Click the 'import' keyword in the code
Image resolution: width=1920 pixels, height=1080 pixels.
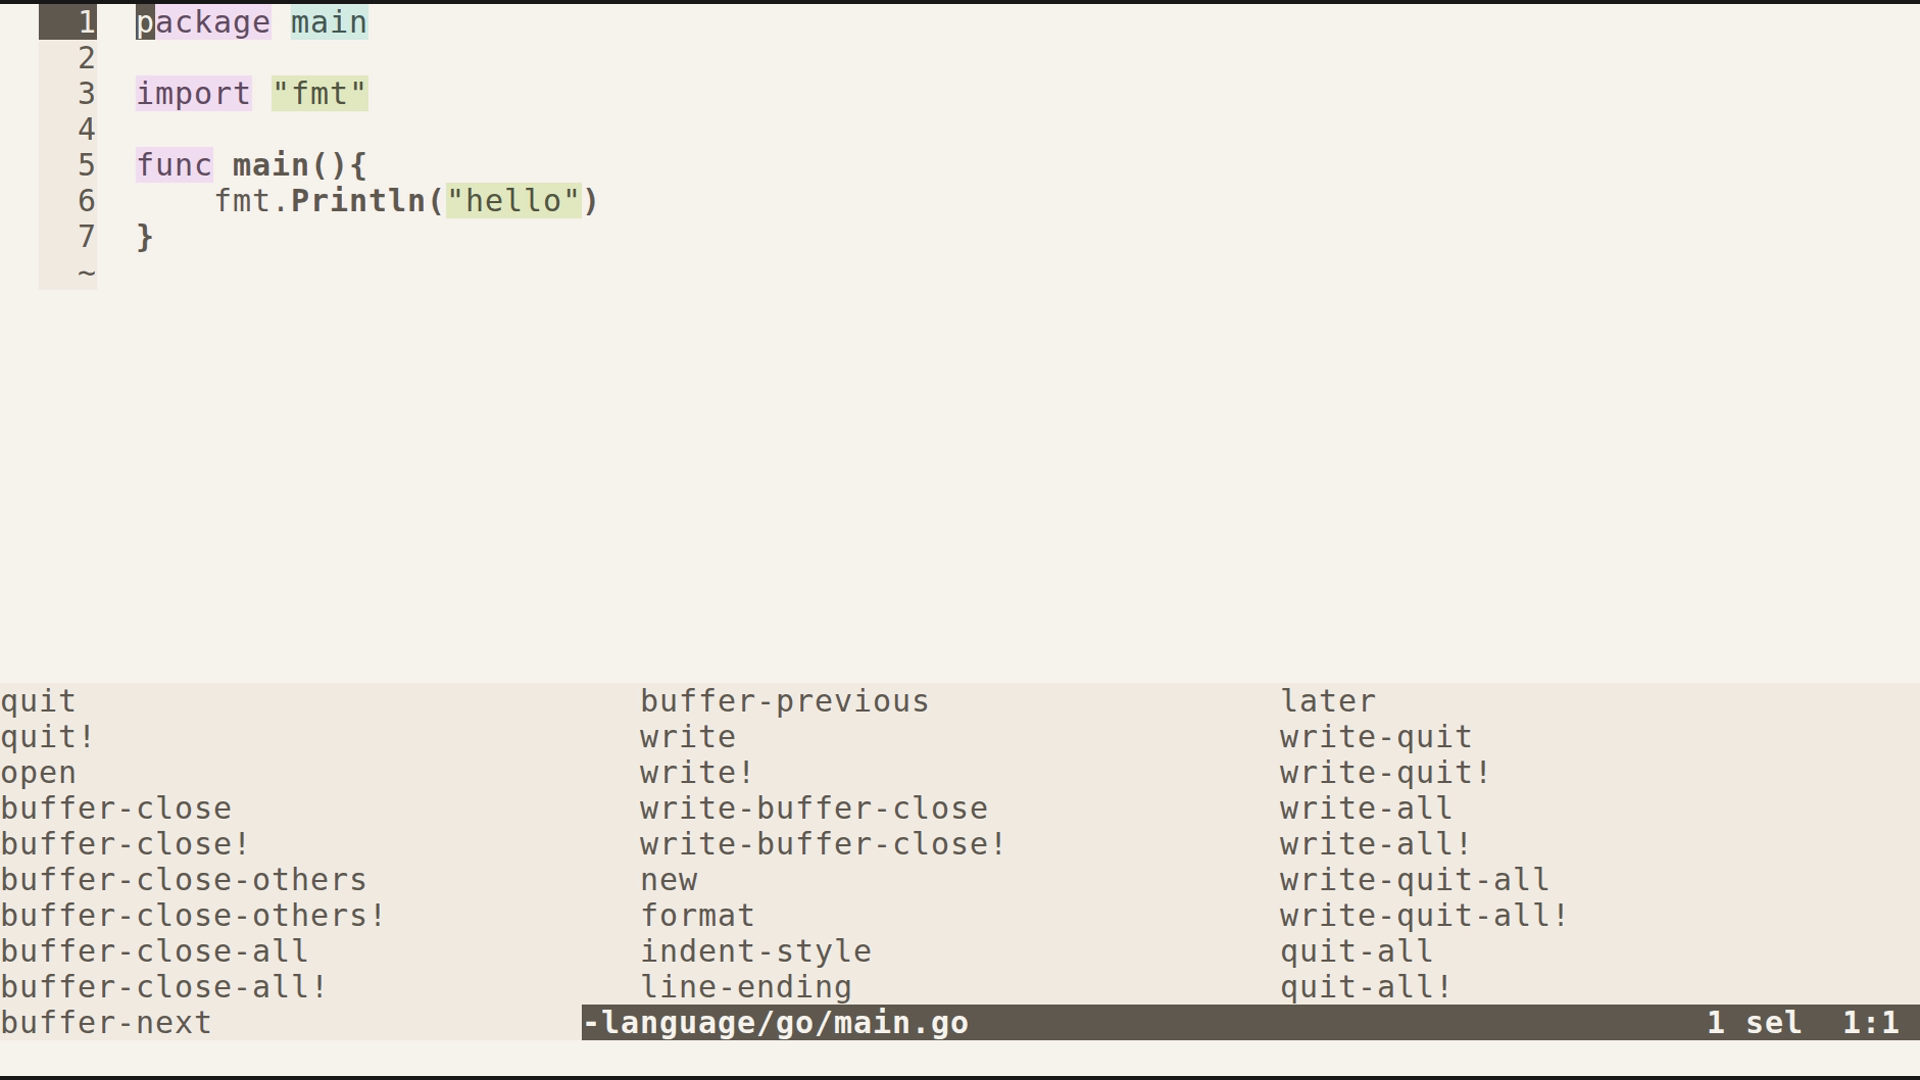[x=193, y=94]
